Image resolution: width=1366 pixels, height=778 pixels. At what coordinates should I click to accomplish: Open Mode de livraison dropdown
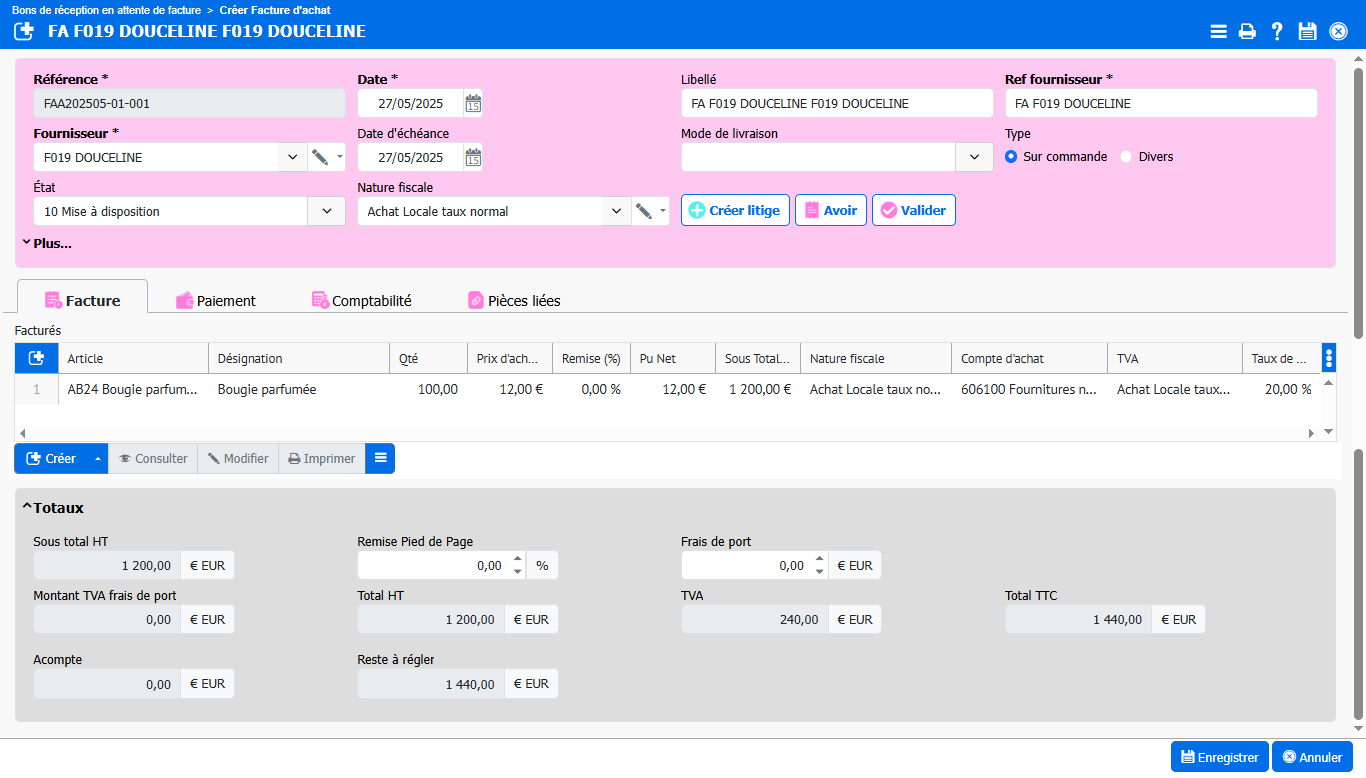tap(974, 157)
